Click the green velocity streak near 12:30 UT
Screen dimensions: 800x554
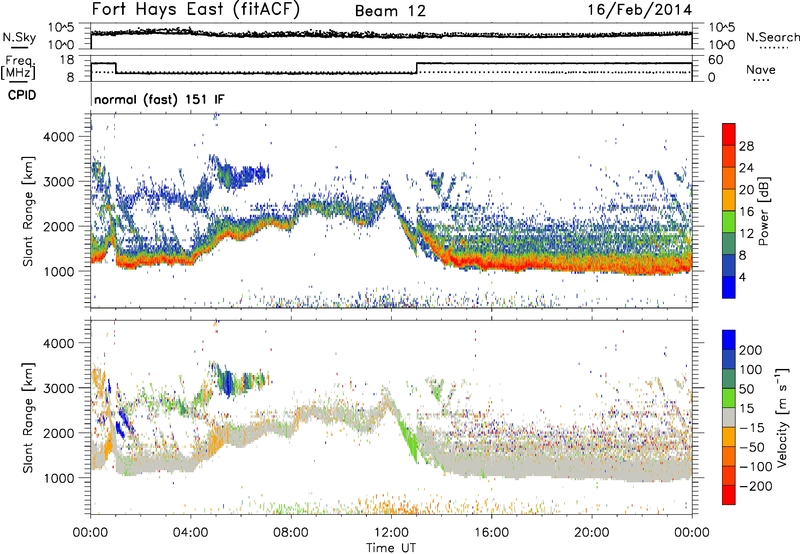point(410,436)
